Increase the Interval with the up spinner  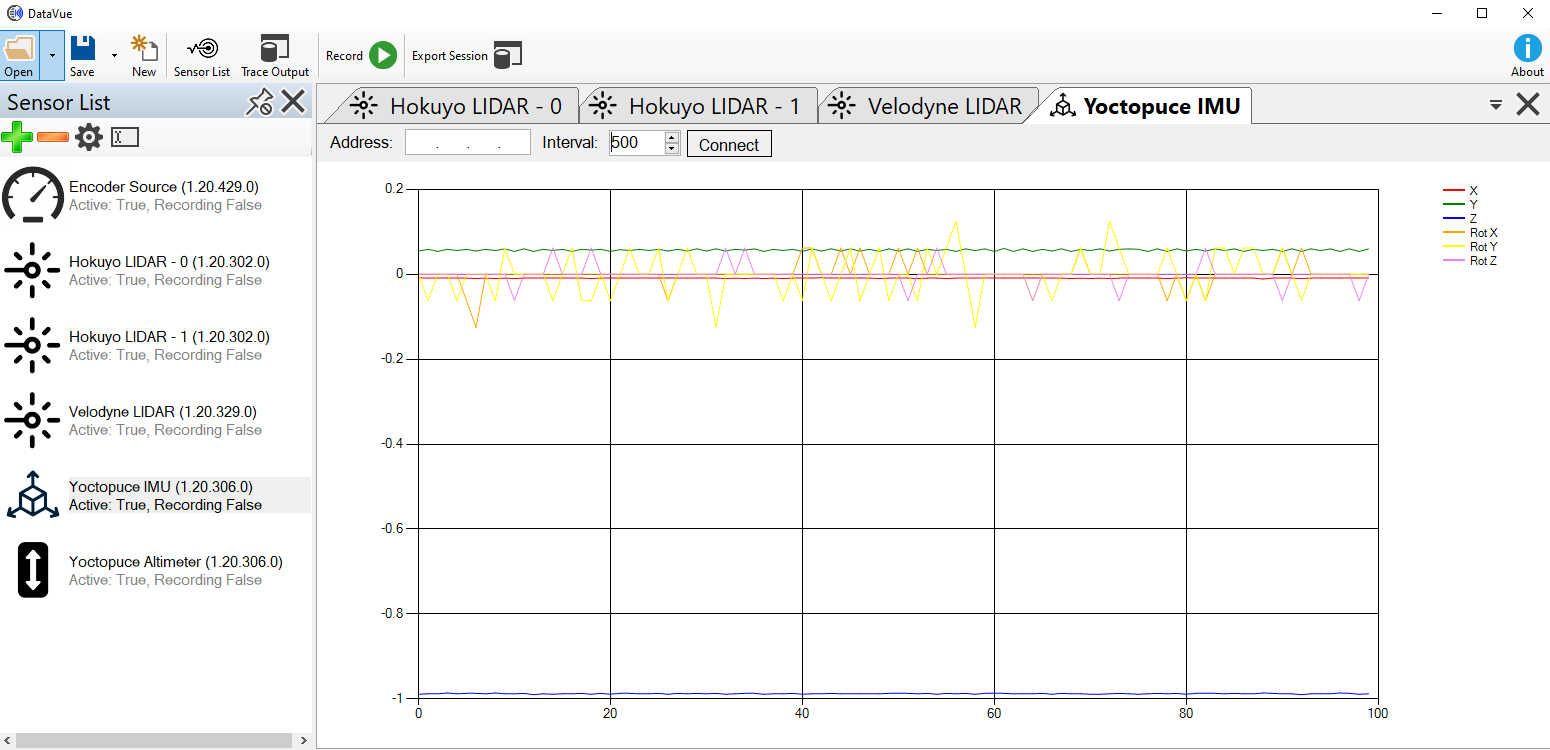pos(672,137)
